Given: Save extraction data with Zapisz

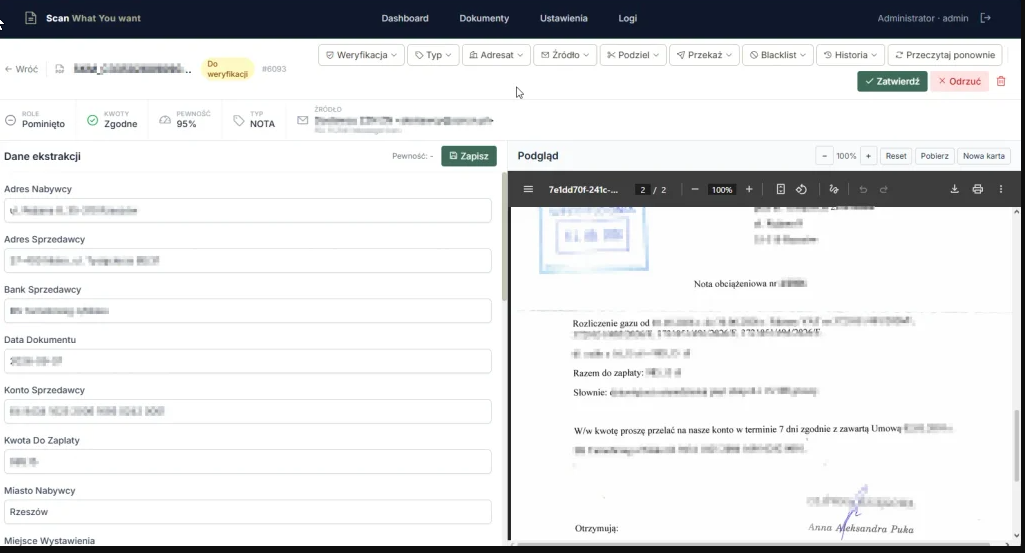Looking at the screenshot, I should point(469,156).
